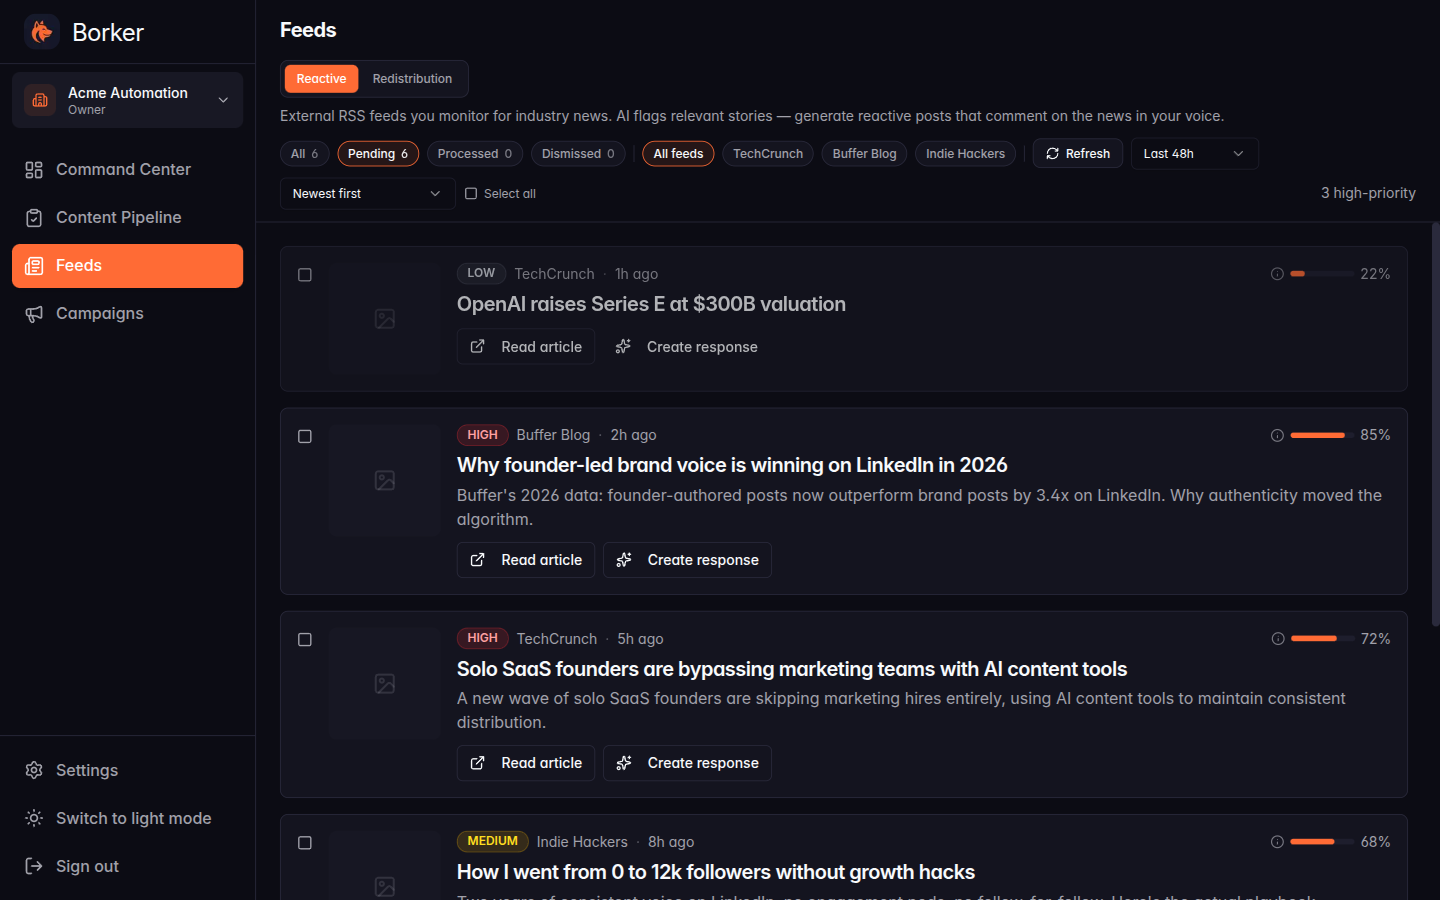This screenshot has height=900, width=1440.
Task: Click the feed list vertical scrollbar
Action: 1435,424
